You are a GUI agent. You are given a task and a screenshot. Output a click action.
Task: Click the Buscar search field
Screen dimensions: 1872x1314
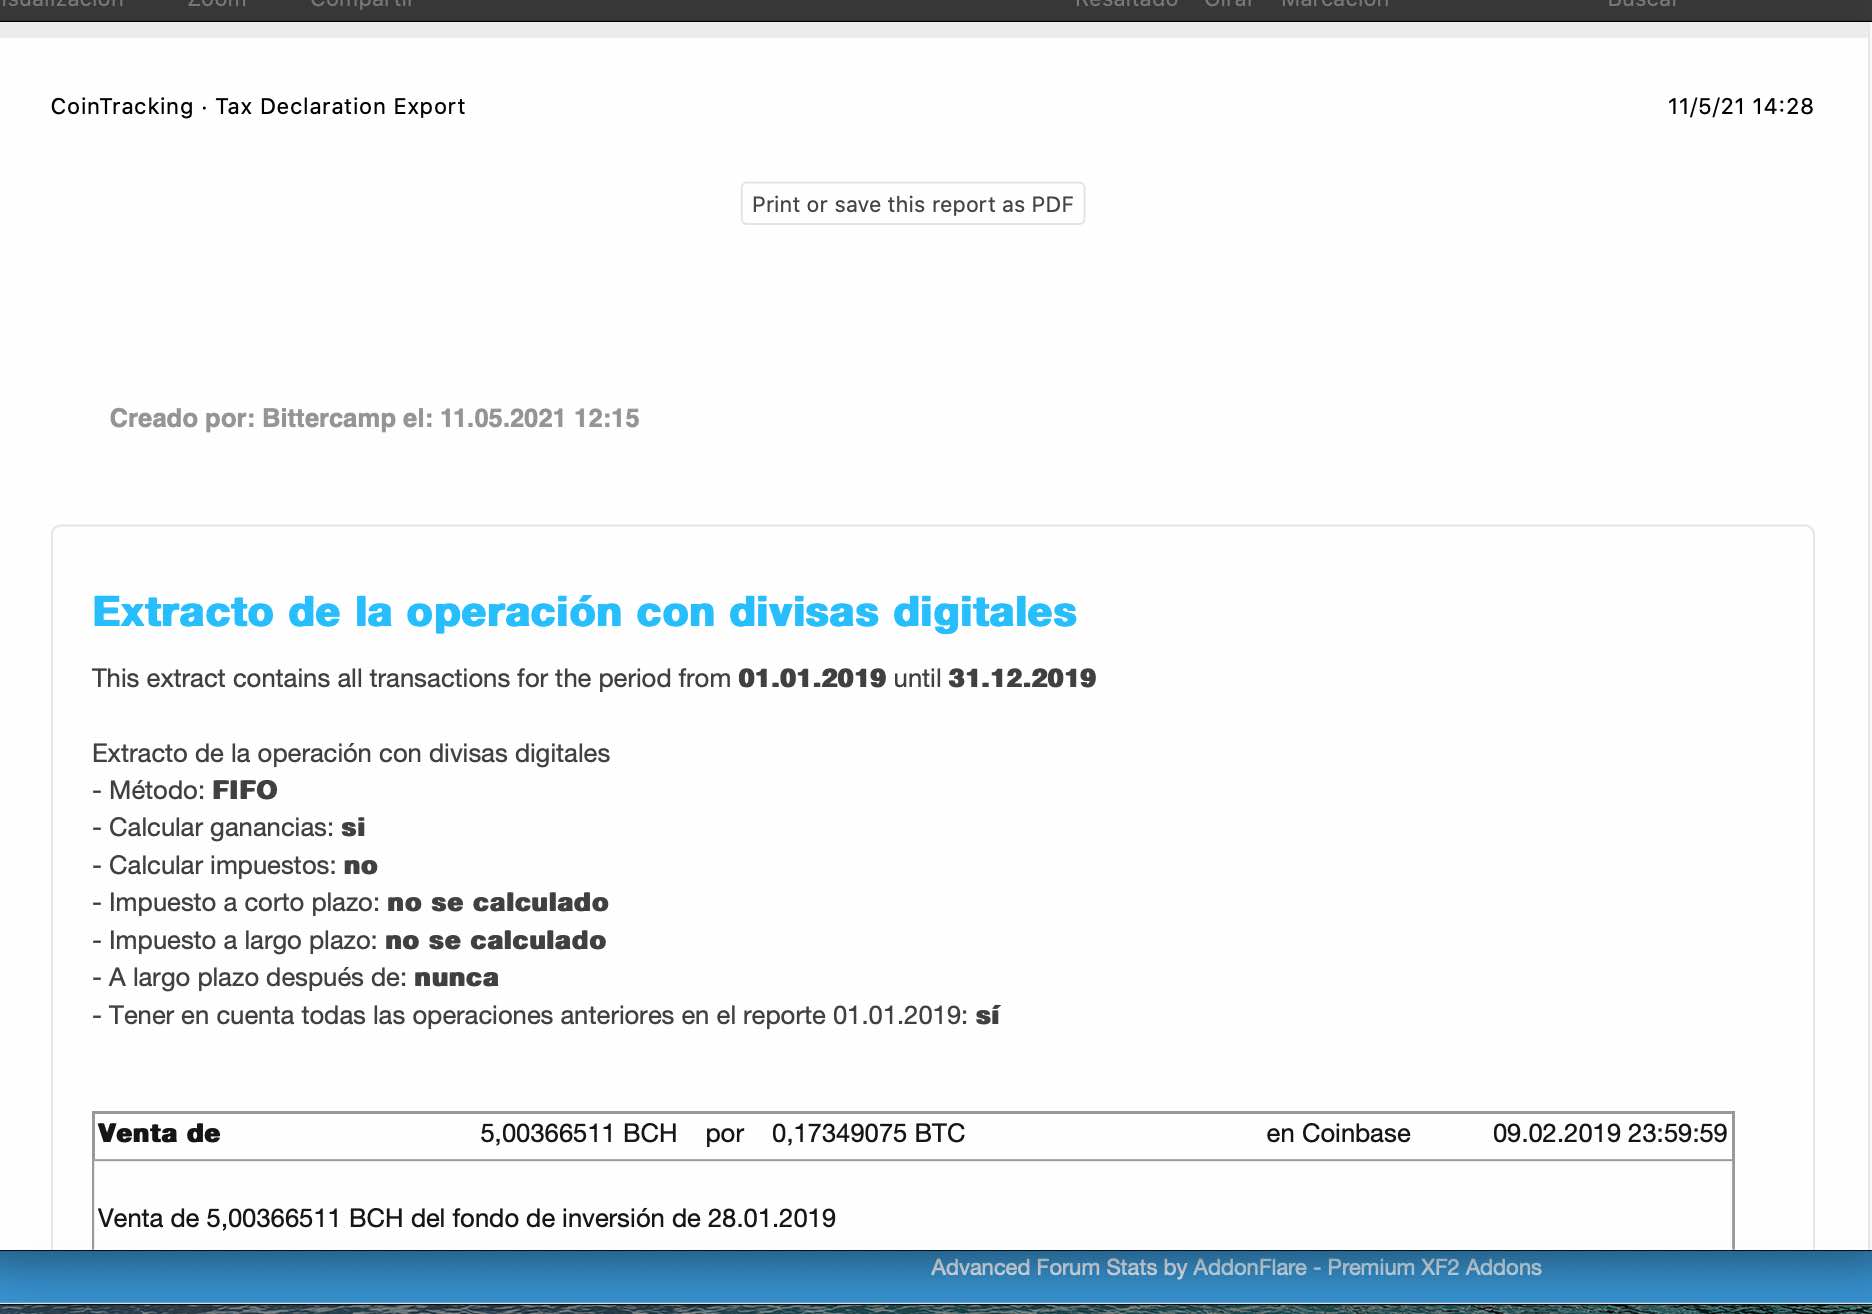click(1643, 4)
